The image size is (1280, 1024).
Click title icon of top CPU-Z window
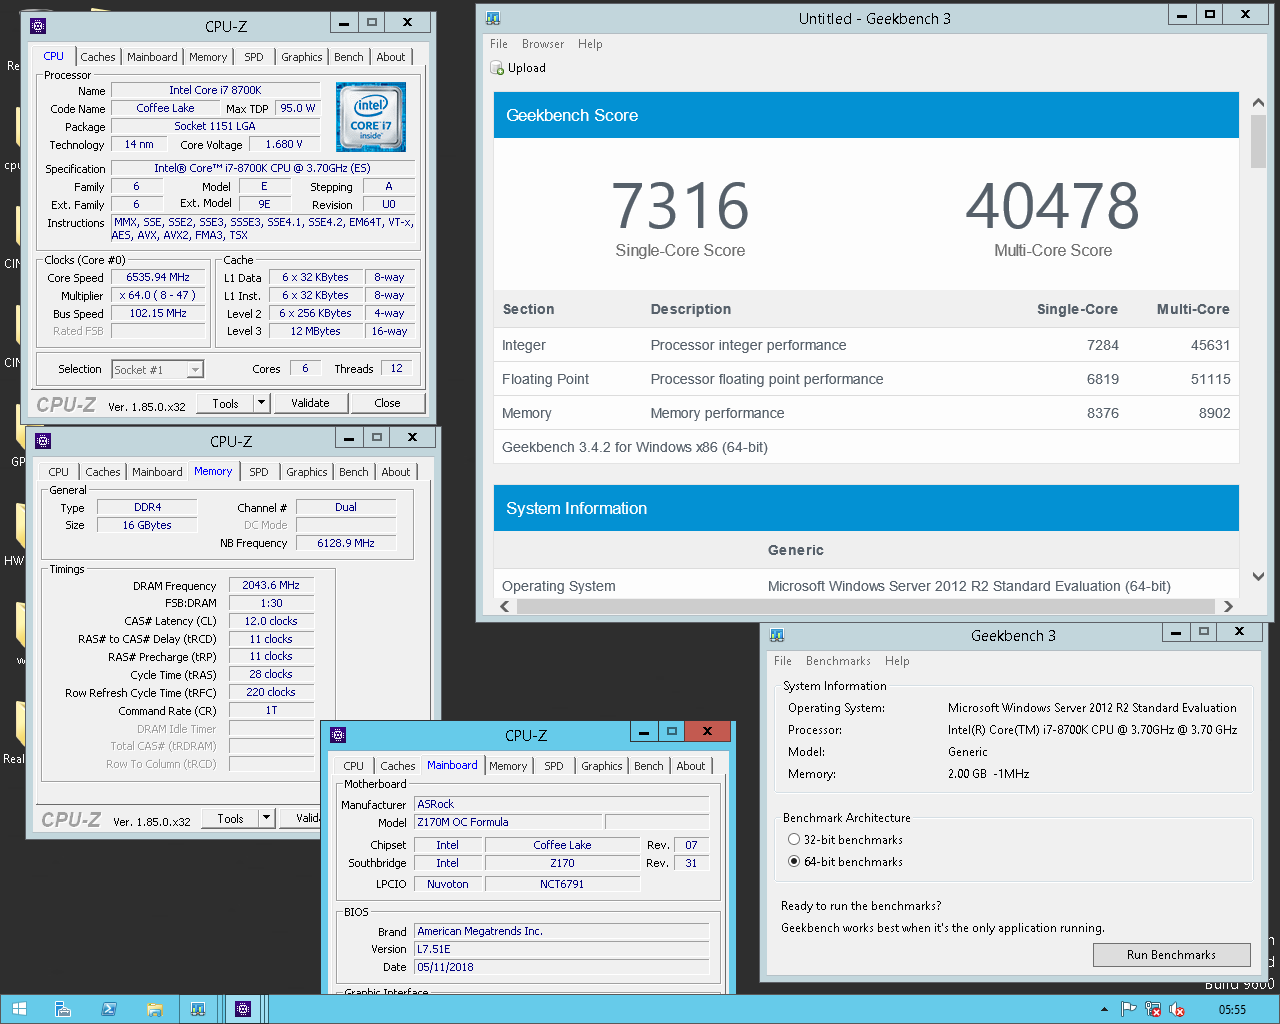click(38, 26)
